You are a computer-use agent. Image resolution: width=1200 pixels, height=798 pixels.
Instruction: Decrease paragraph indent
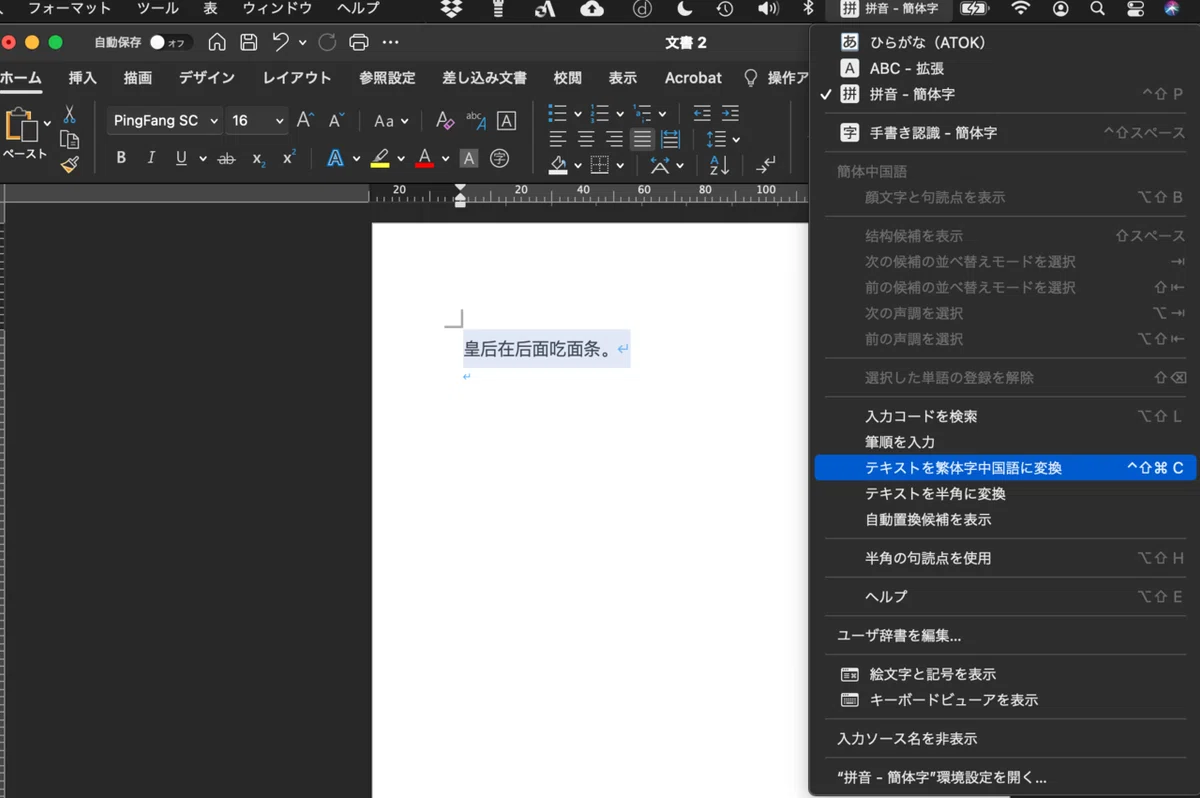click(702, 114)
